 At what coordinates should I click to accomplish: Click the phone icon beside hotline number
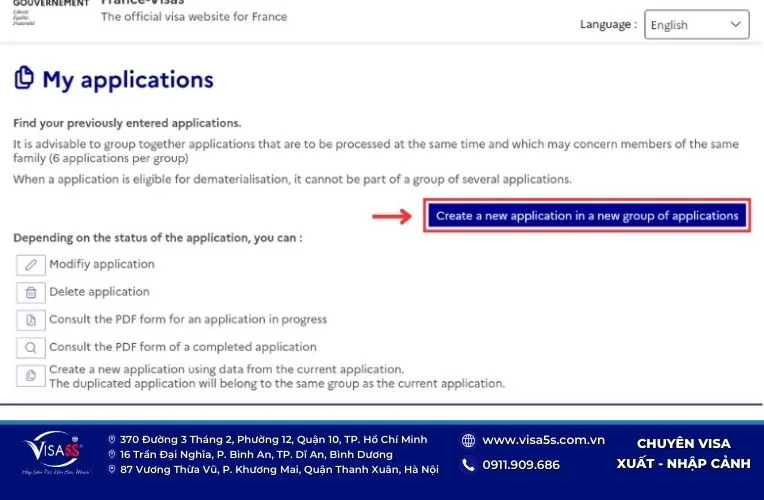coord(468,465)
